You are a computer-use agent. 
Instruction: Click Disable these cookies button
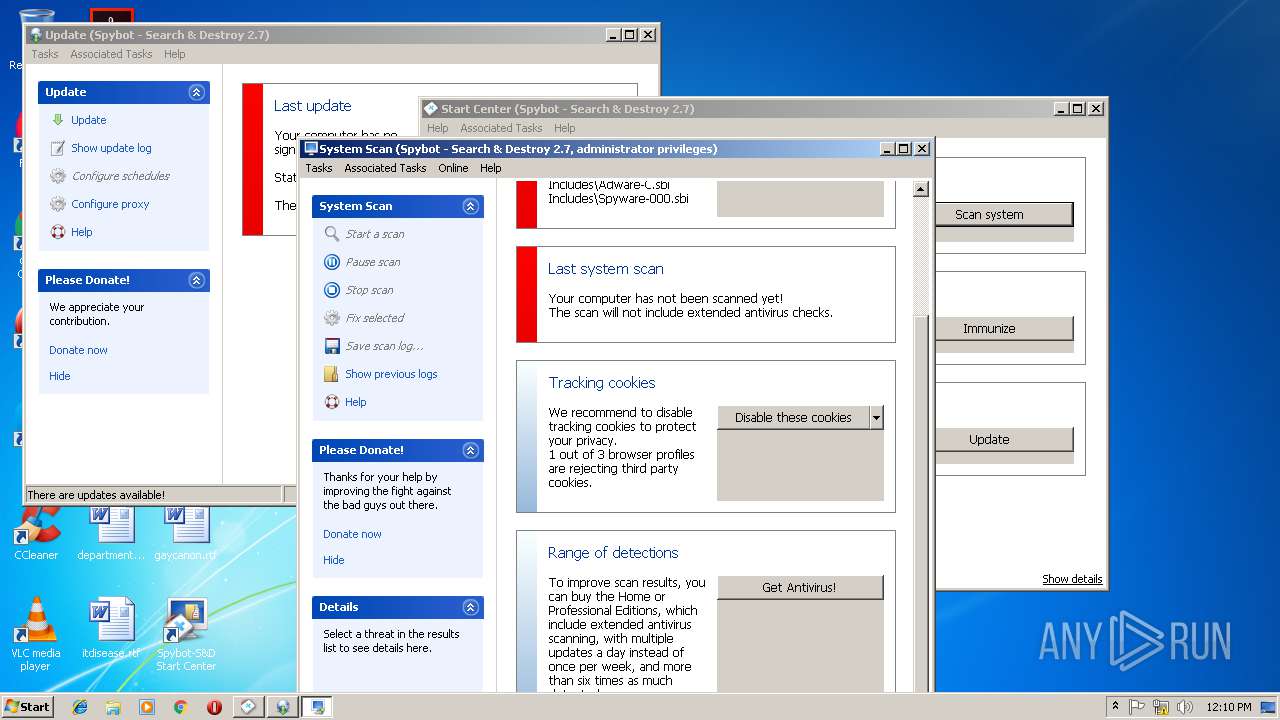point(793,418)
